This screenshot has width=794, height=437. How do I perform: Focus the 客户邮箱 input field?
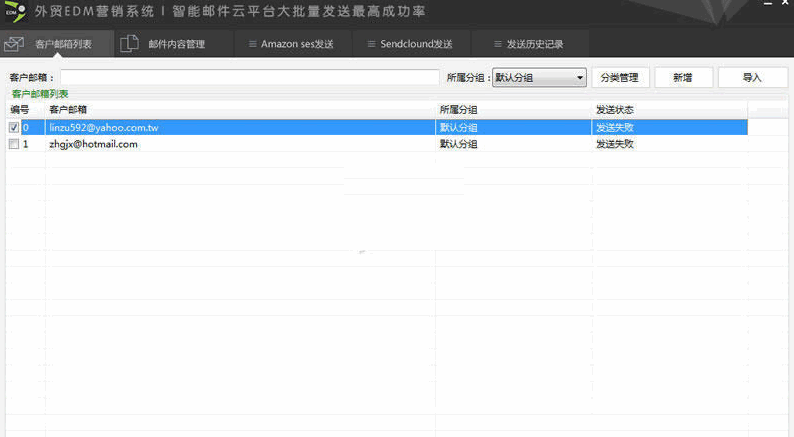click(x=250, y=77)
